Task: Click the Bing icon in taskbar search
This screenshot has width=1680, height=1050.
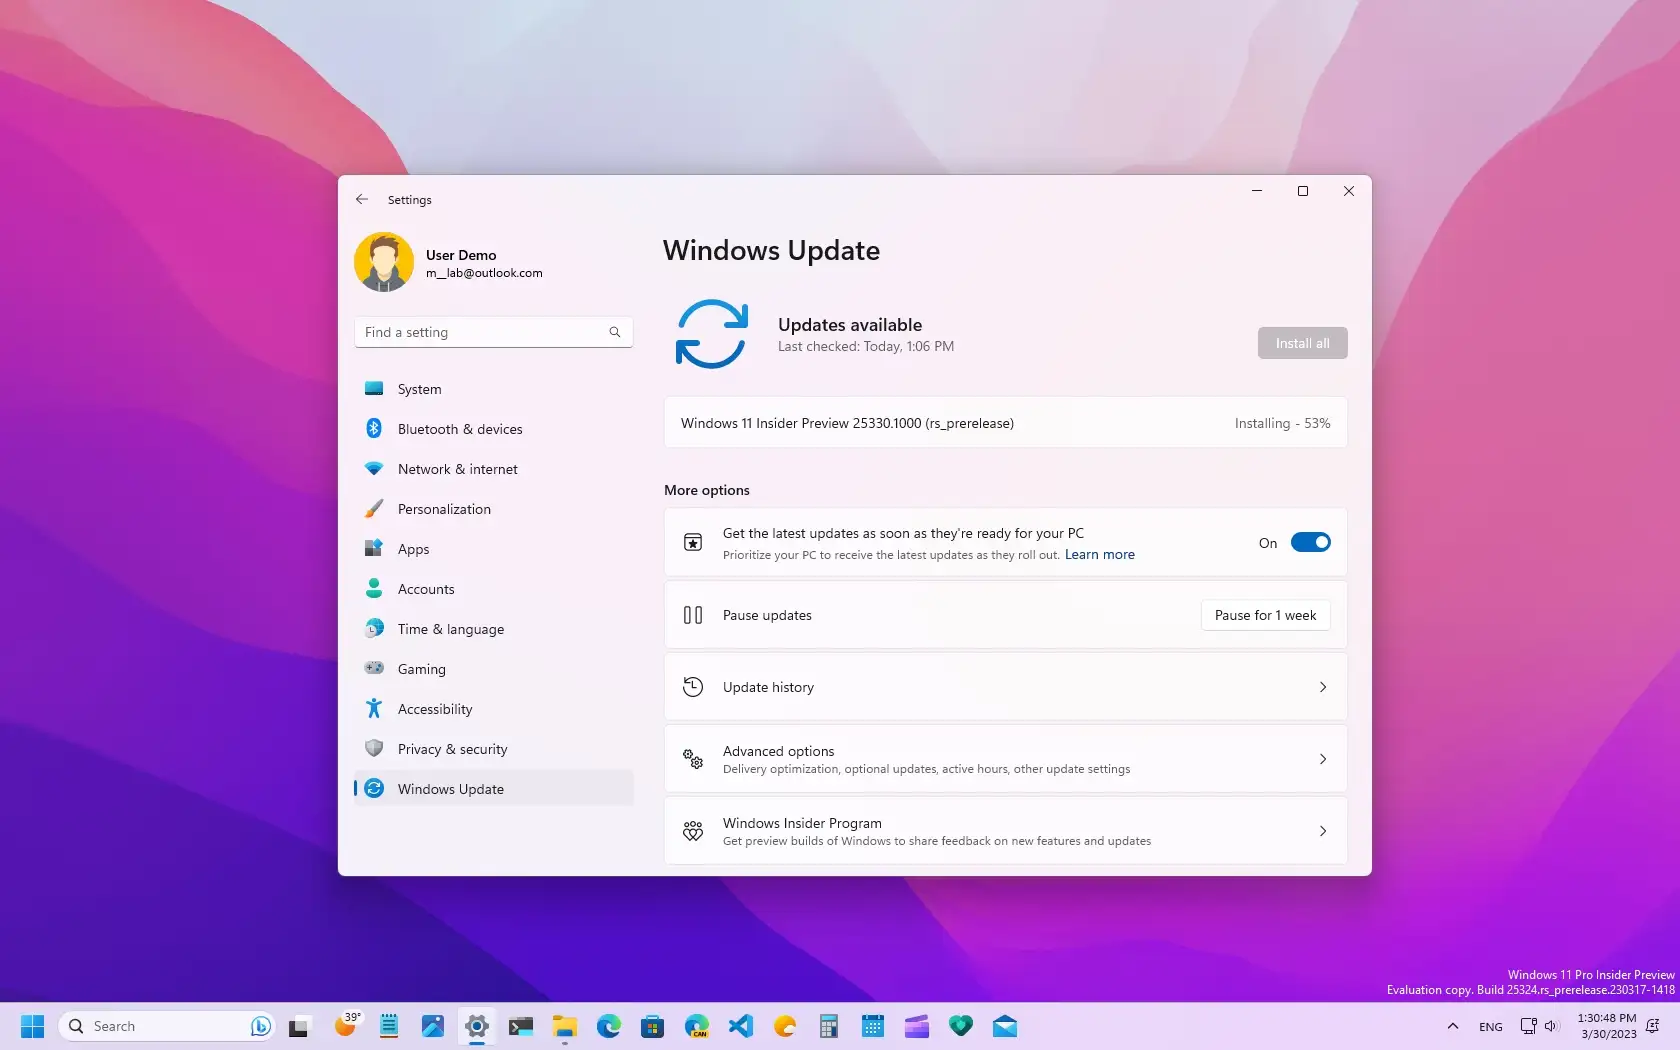Action: pos(260,1026)
